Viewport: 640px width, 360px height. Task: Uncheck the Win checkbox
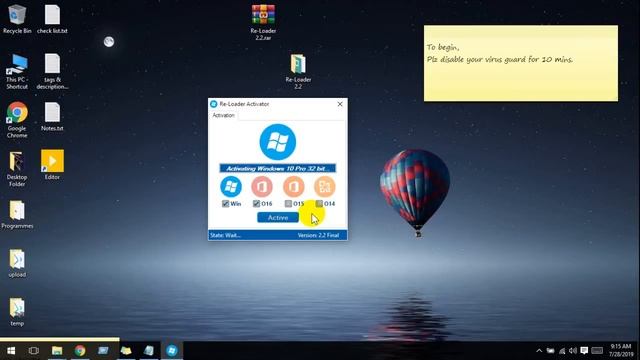click(225, 203)
